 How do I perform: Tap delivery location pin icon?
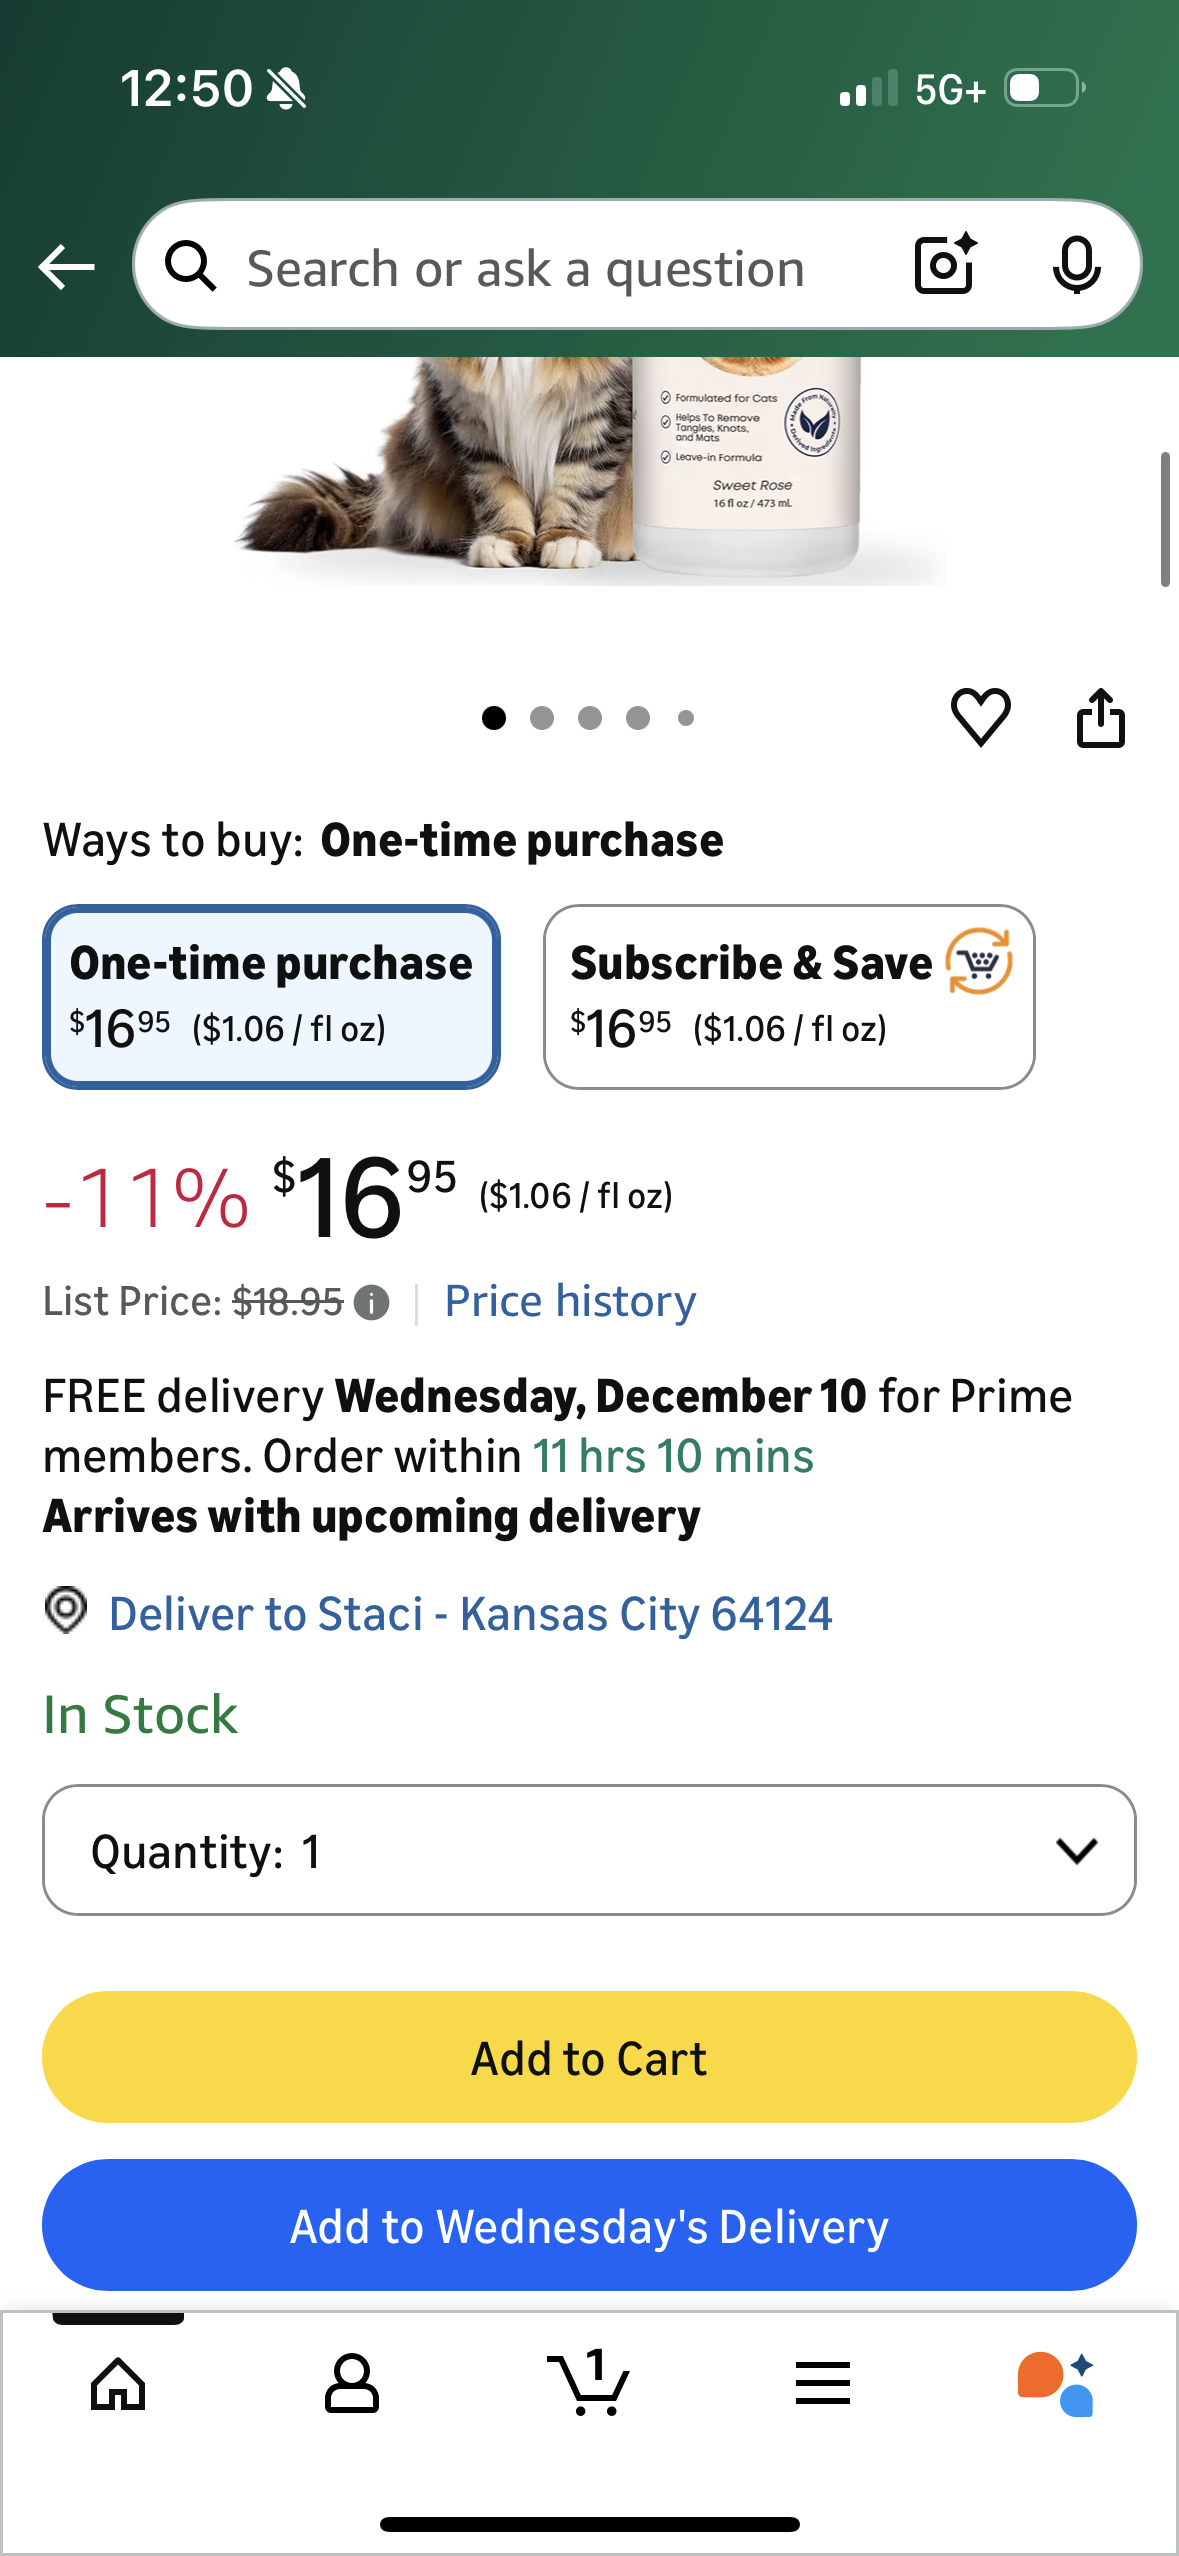(x=66, y=1611)
